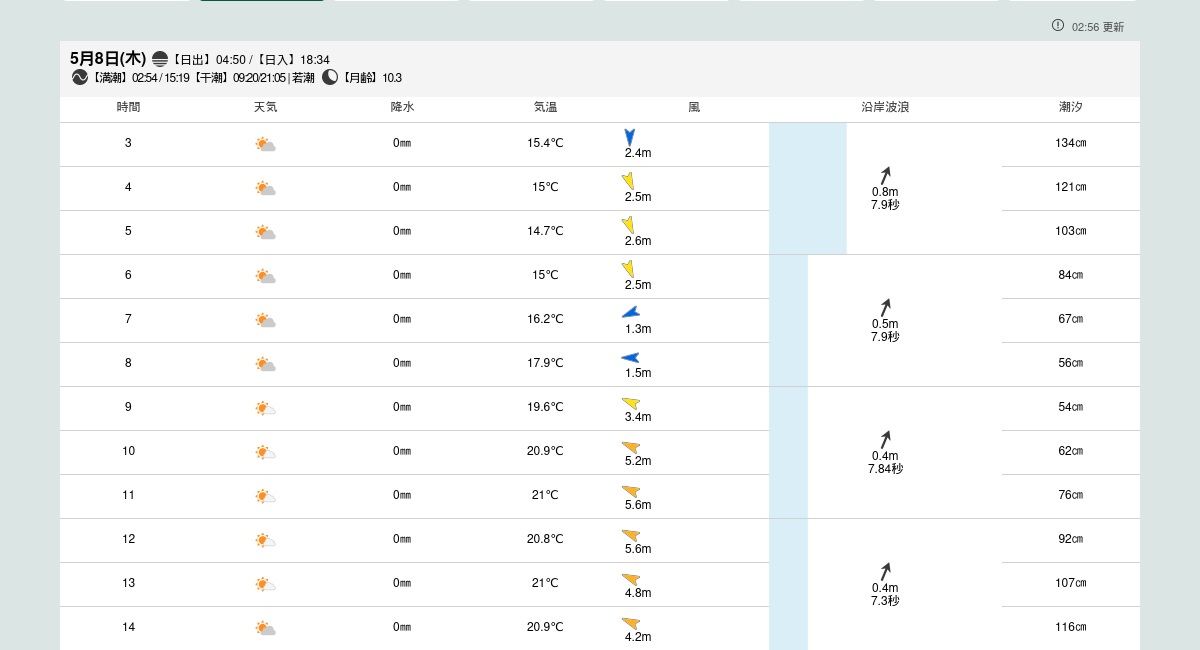Click the wave direction arrow above 0.8m
This screenshot has height=650, width=1200.
click(885, 175)
